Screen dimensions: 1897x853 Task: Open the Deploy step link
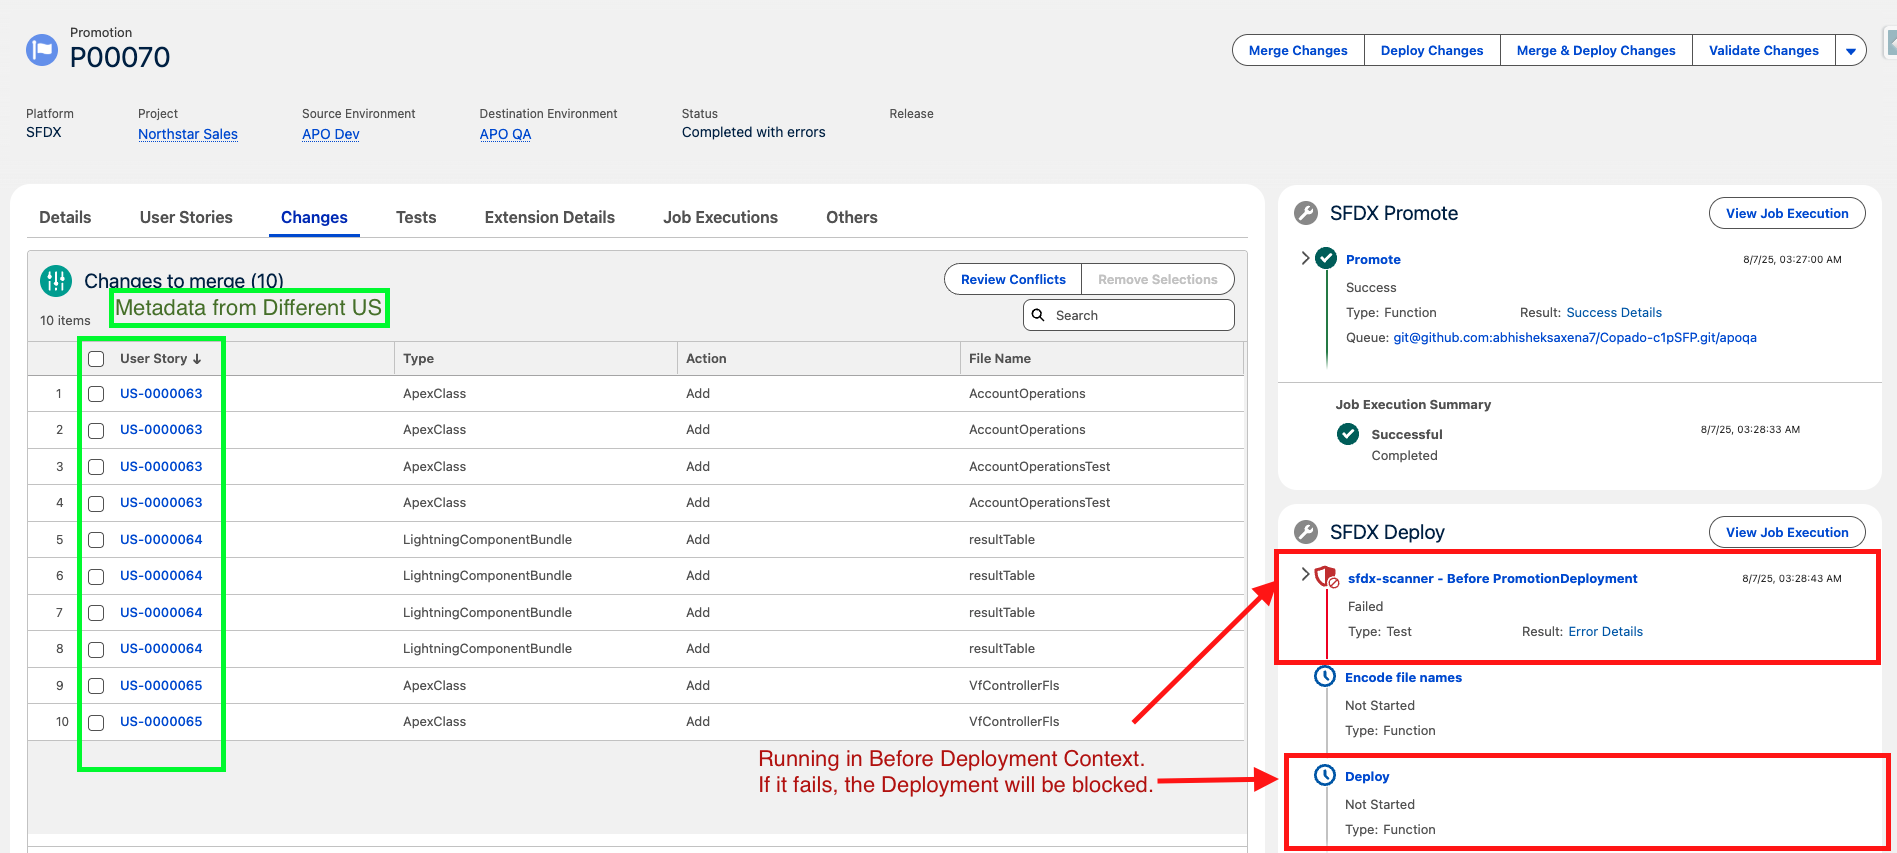(1367, 777)
